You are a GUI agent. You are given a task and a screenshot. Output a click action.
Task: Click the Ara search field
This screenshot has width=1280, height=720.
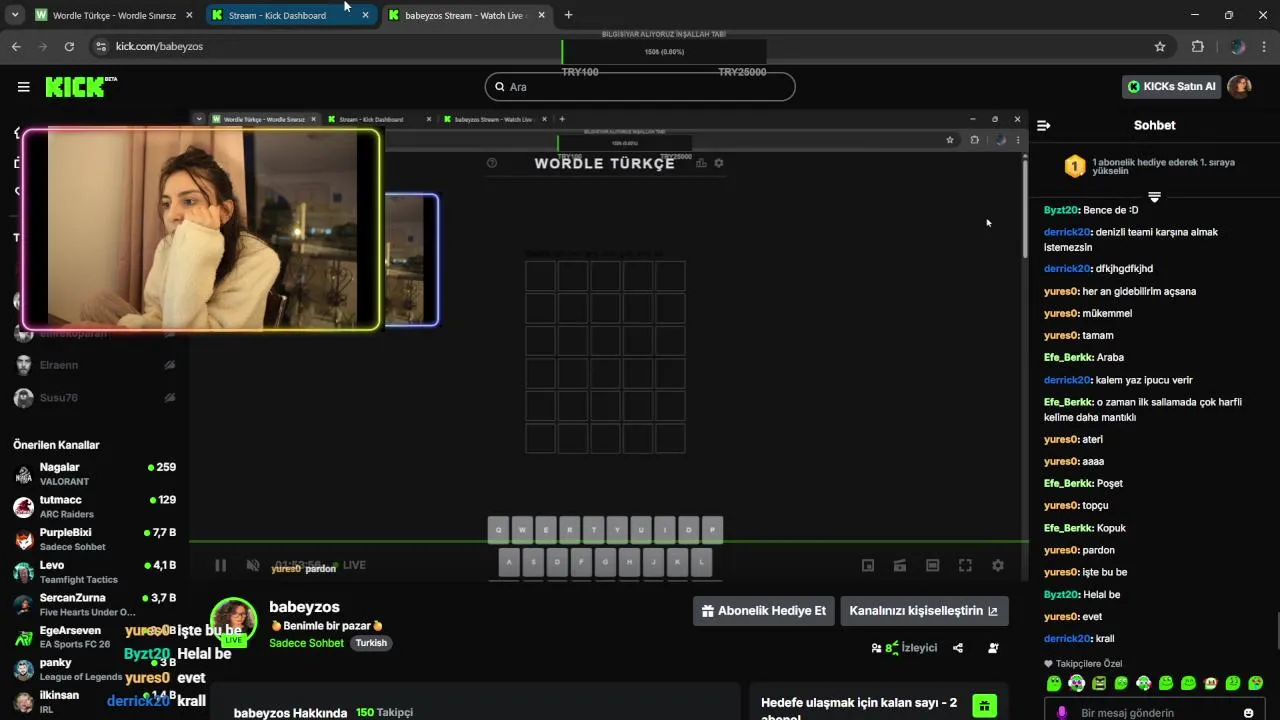[x=640, y=87]
